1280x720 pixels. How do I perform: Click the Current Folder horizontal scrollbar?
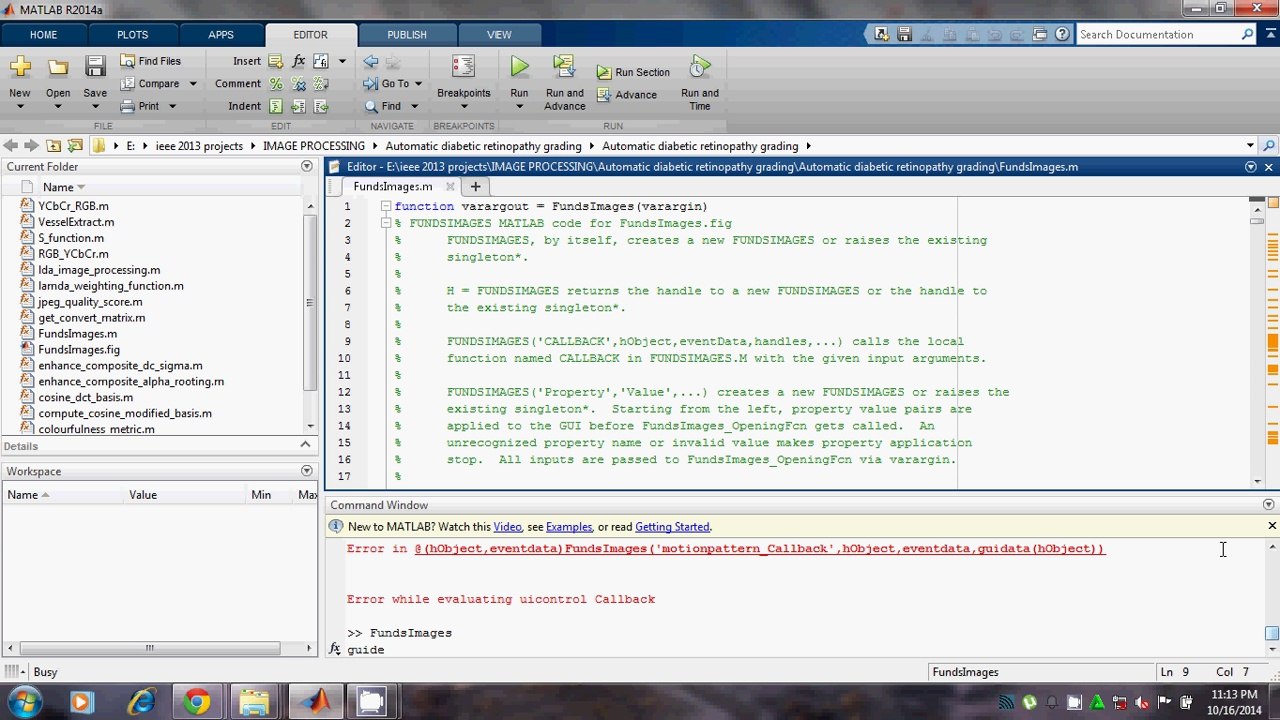(150, 648)
